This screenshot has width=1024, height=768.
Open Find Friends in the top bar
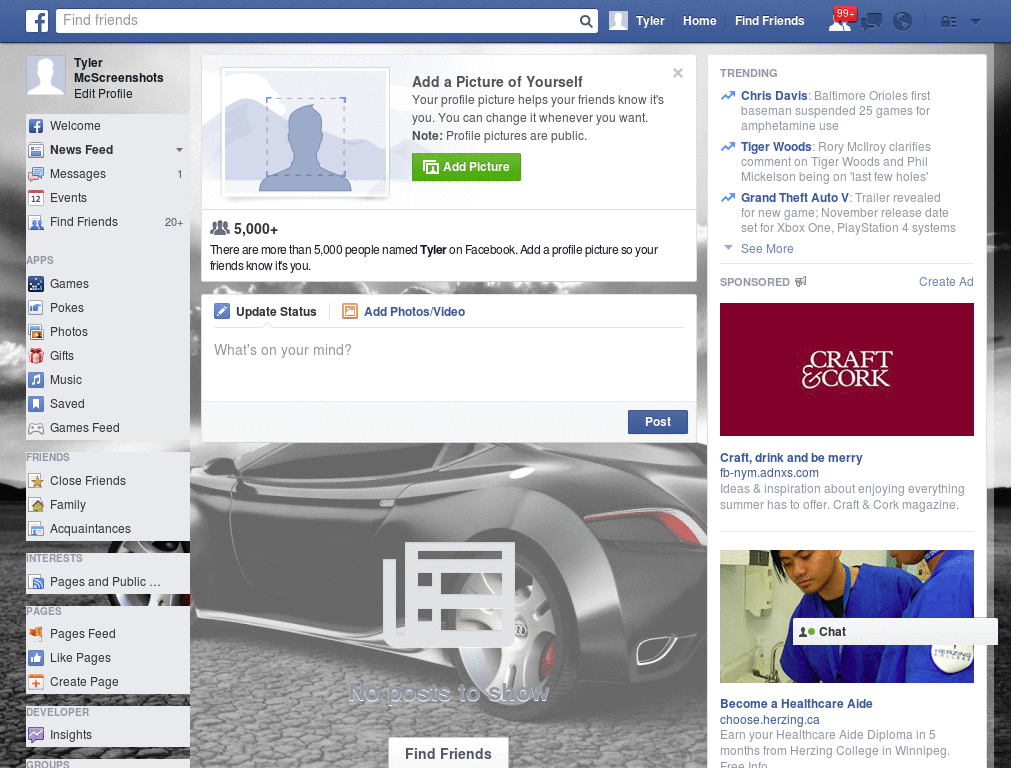[x=769, y=21]
